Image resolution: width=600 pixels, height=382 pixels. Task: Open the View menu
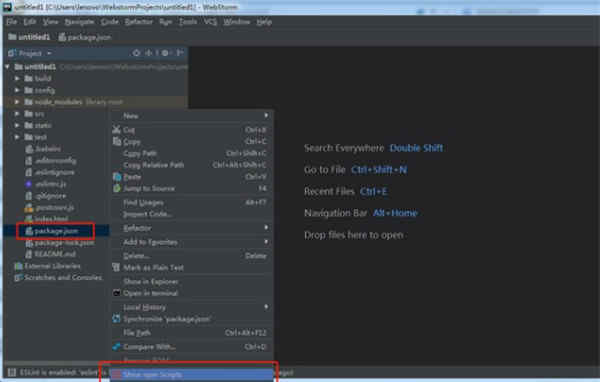(x=50, y=22)
